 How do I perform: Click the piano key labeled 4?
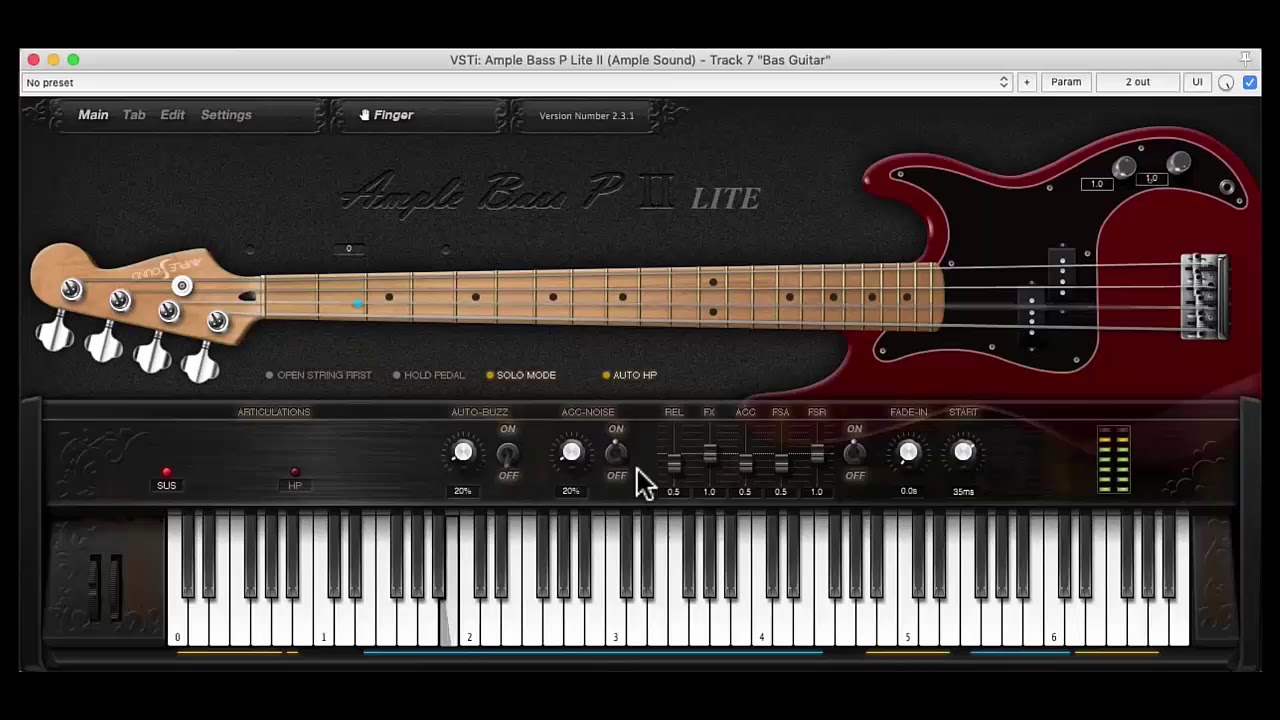coord(762,621)
